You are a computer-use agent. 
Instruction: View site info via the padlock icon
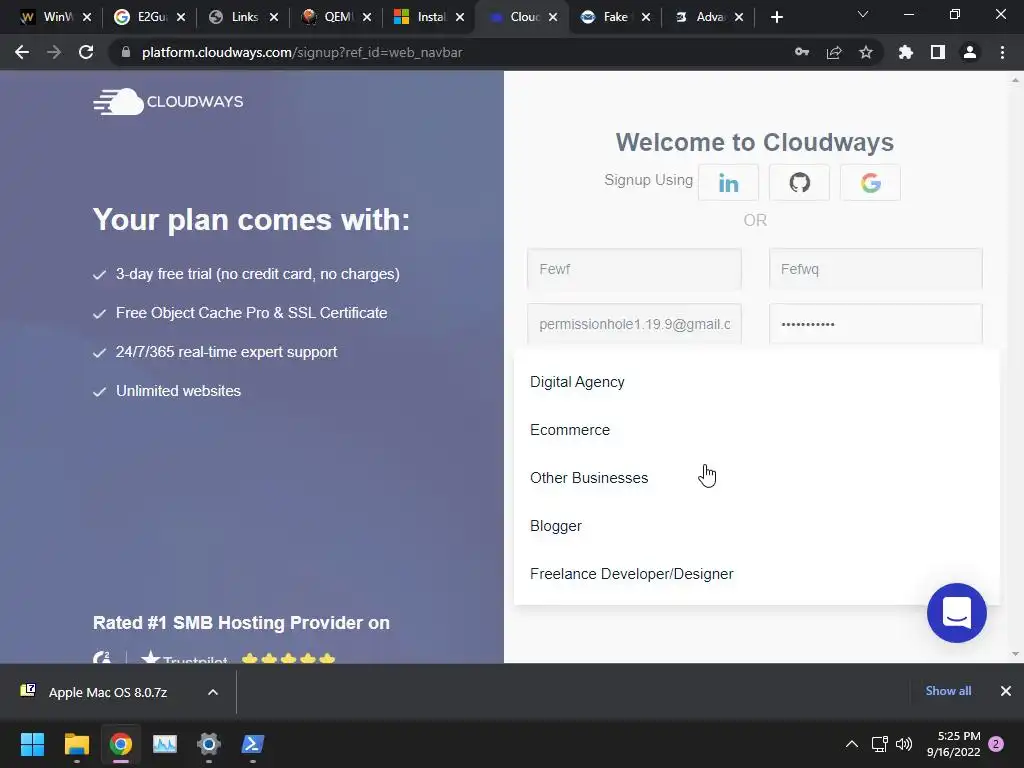tap(126, 52)
